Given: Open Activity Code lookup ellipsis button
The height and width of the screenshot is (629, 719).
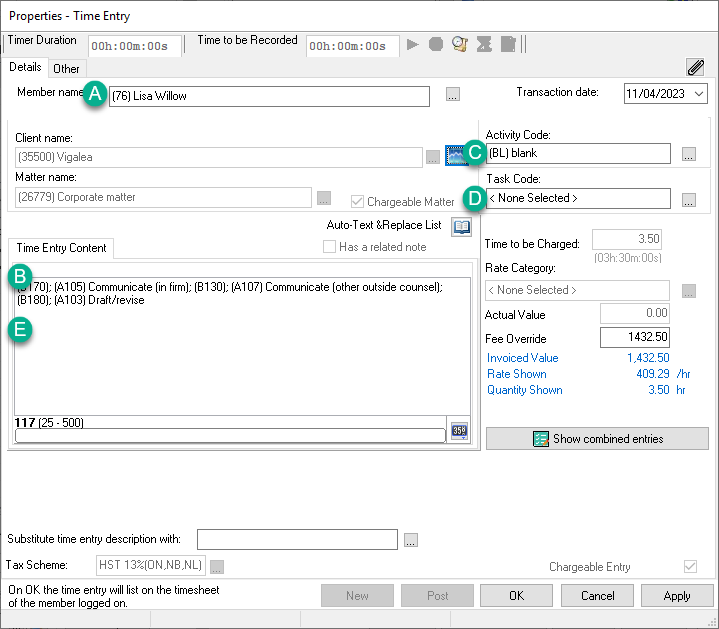Looking at the screenshot, I should [x=689, y=154].
